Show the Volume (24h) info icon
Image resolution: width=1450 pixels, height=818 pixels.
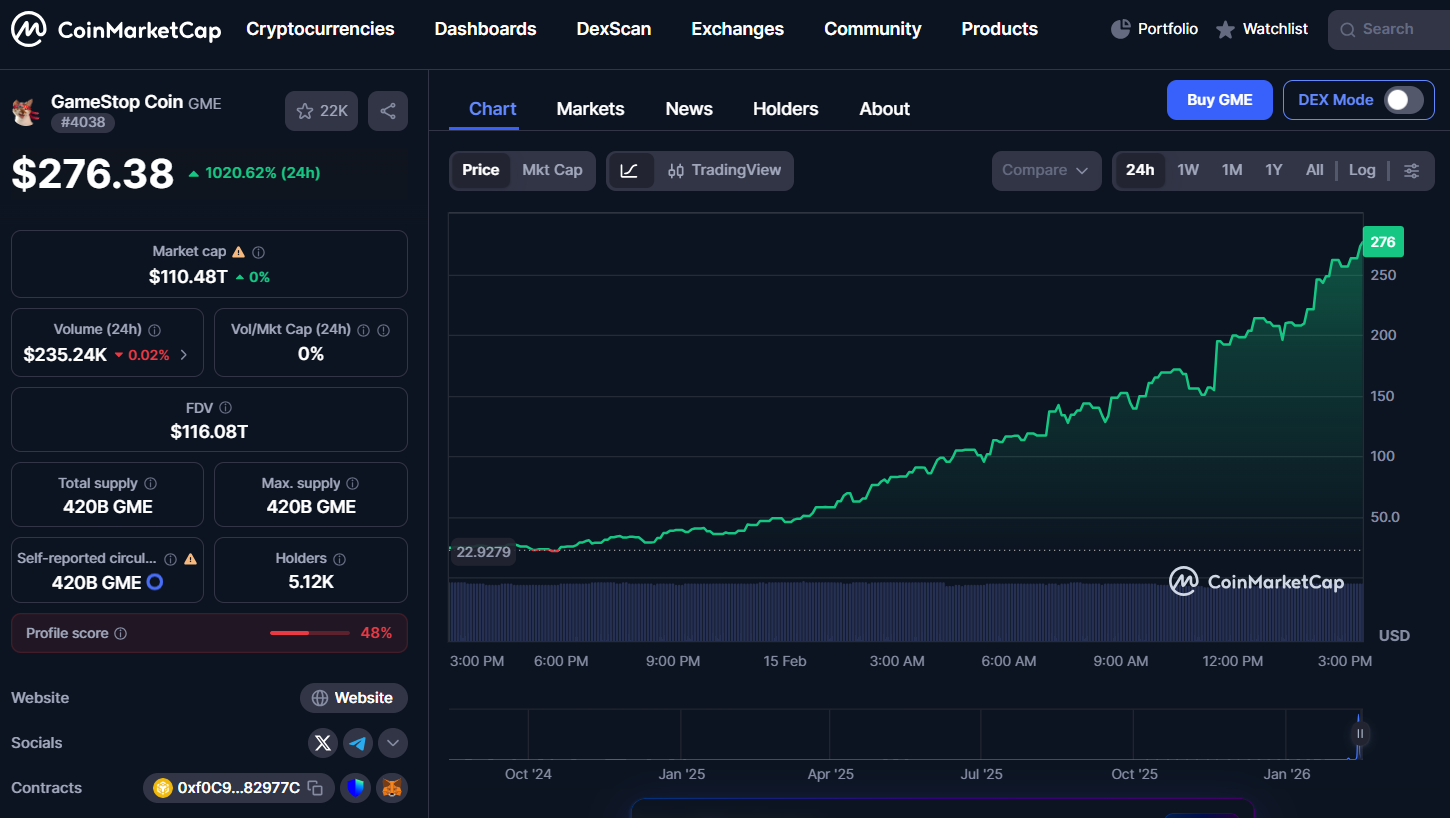pos(154,330)
